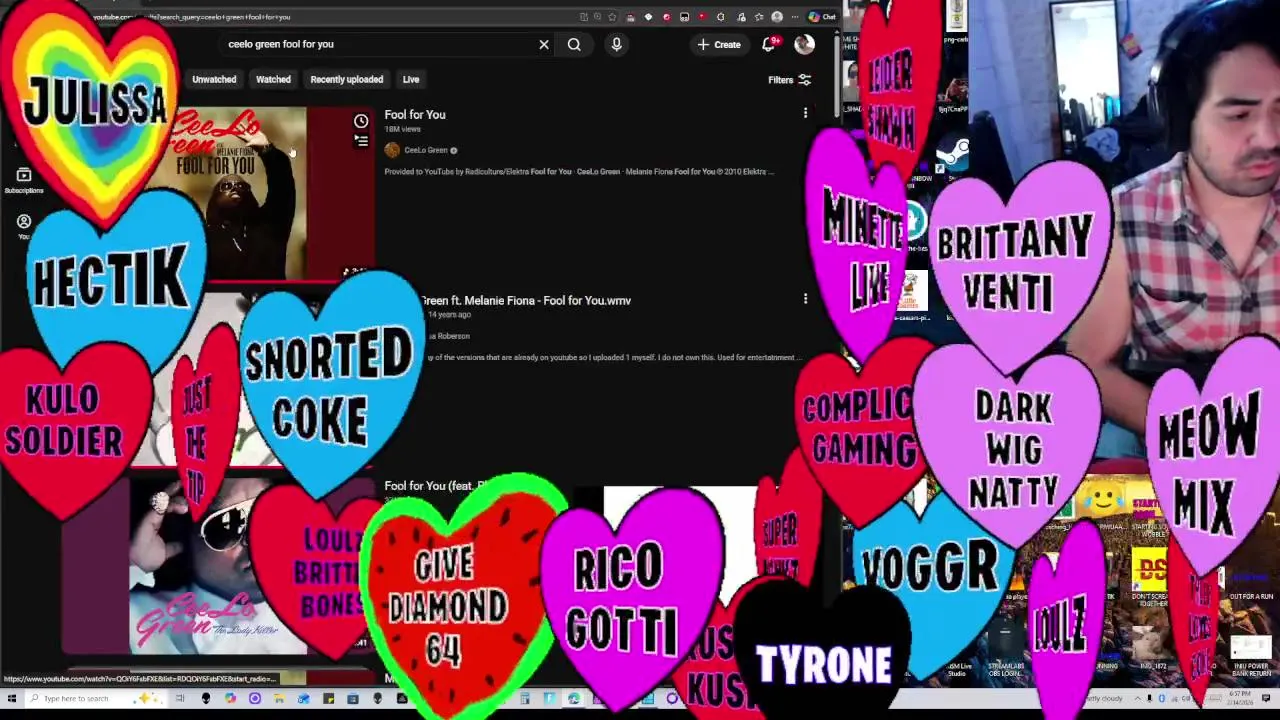Screen dimensions: 1280x720
Task: Select the Watched filter chip
Action: coord(273,79)
